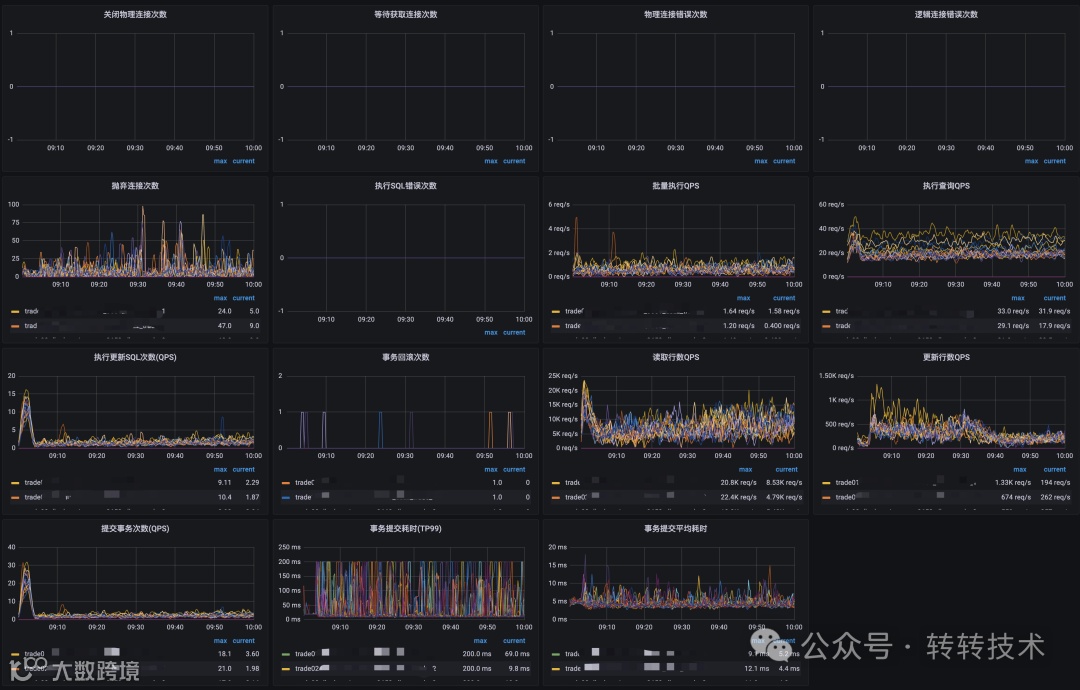Click orange series swatch in 读取行数QPS legend
Screen dimensions: 1080x690
point(556,497)
